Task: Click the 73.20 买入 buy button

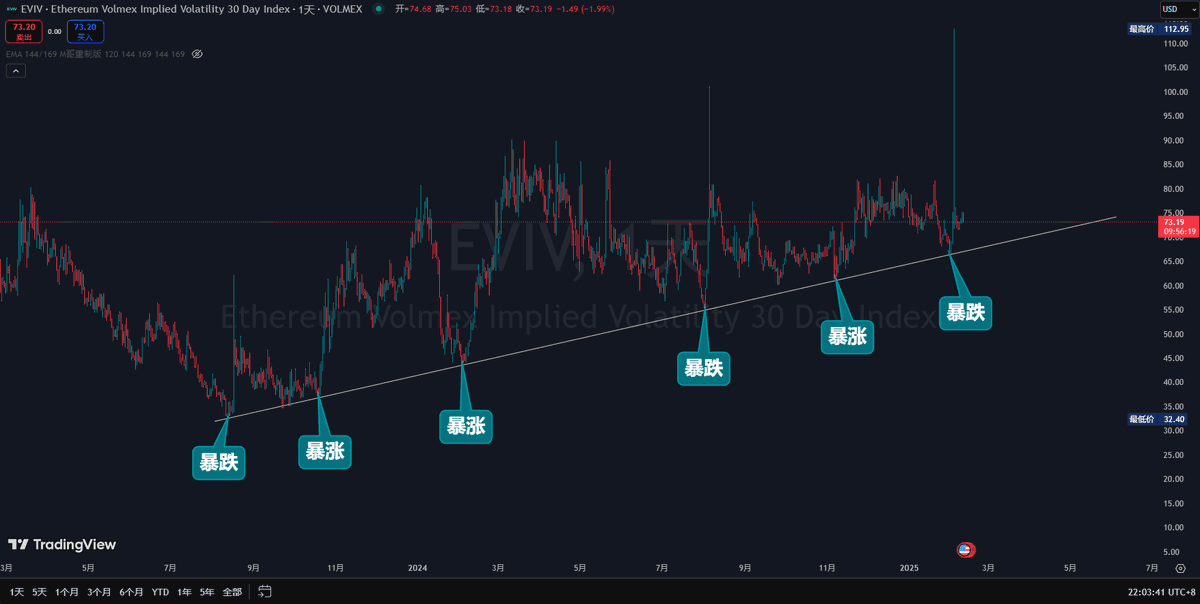Action: tap(85, 31)
